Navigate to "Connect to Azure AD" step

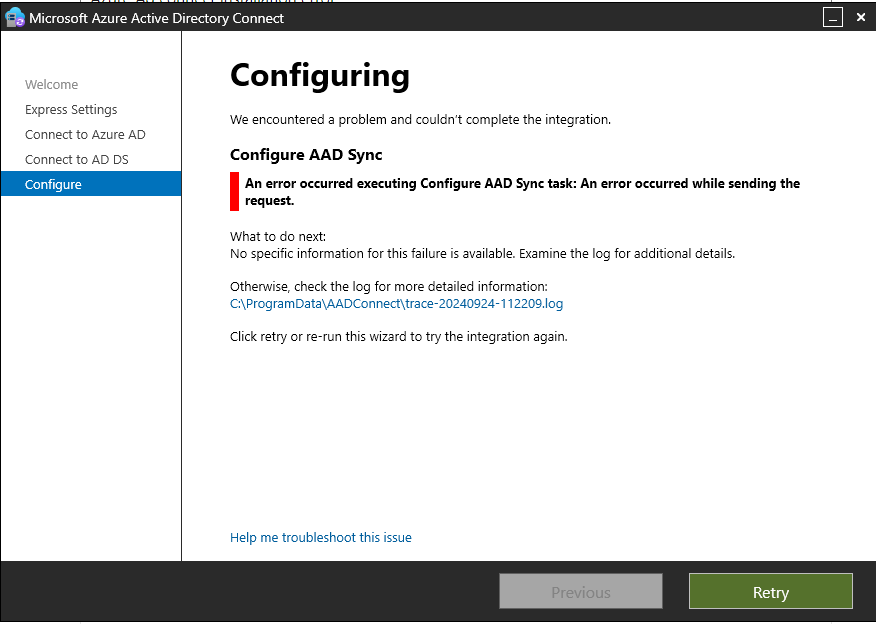[85, 134]
